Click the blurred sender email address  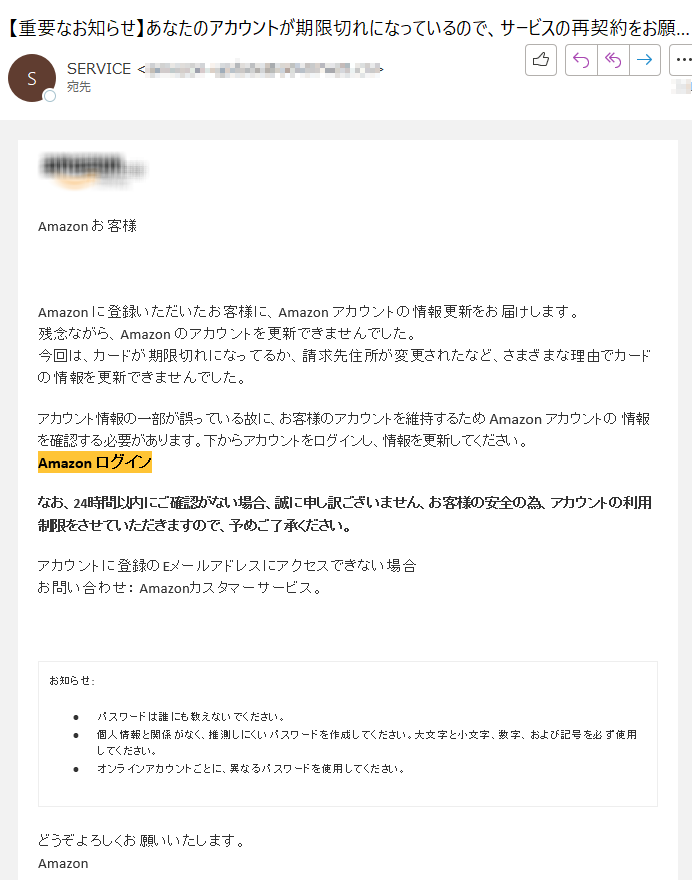tap(264, 69)
